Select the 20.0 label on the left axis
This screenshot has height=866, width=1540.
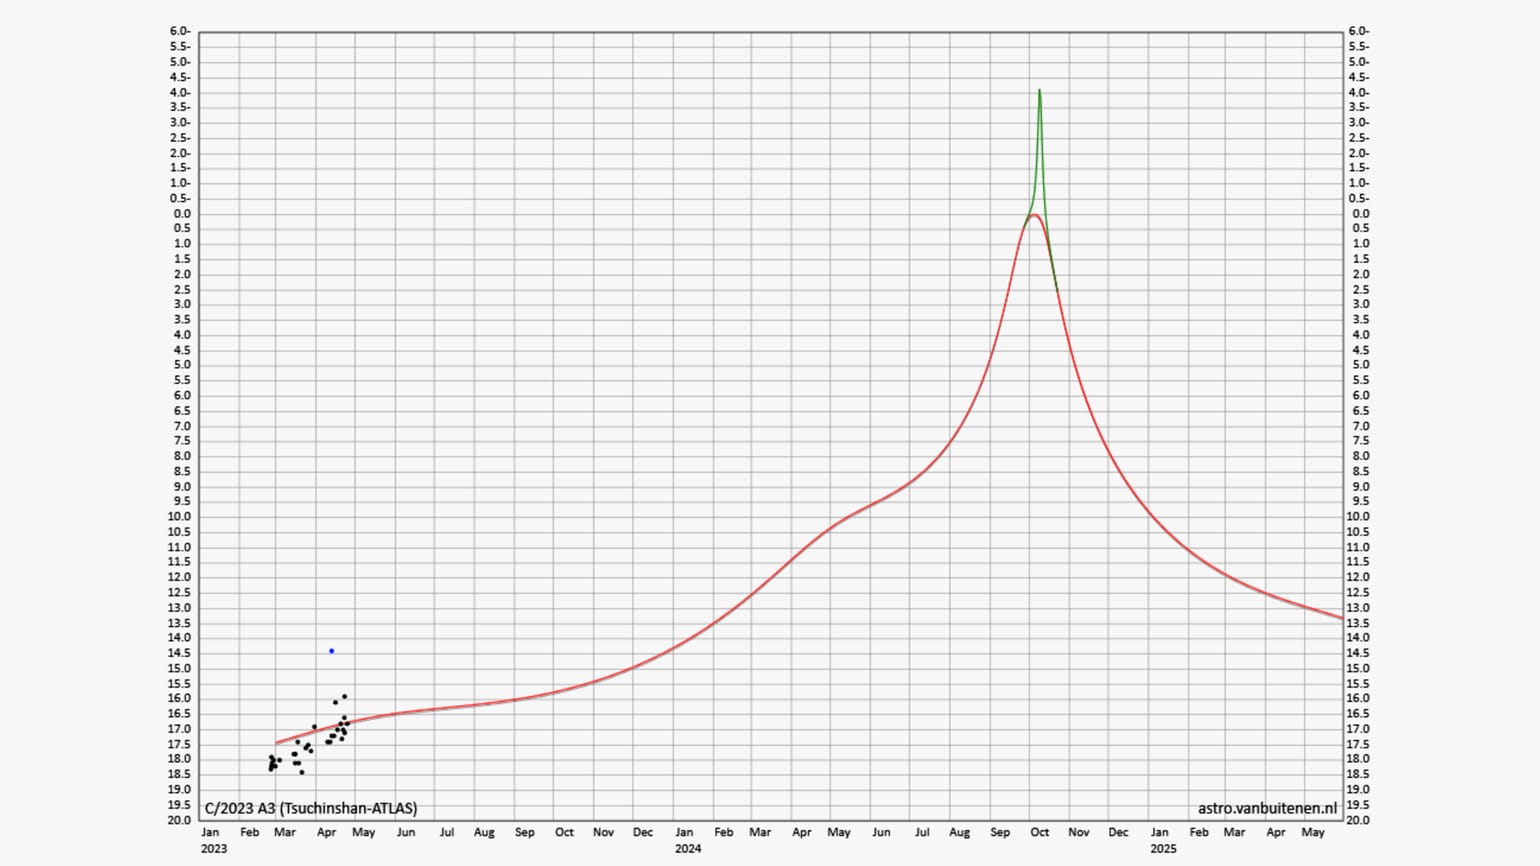179,820
